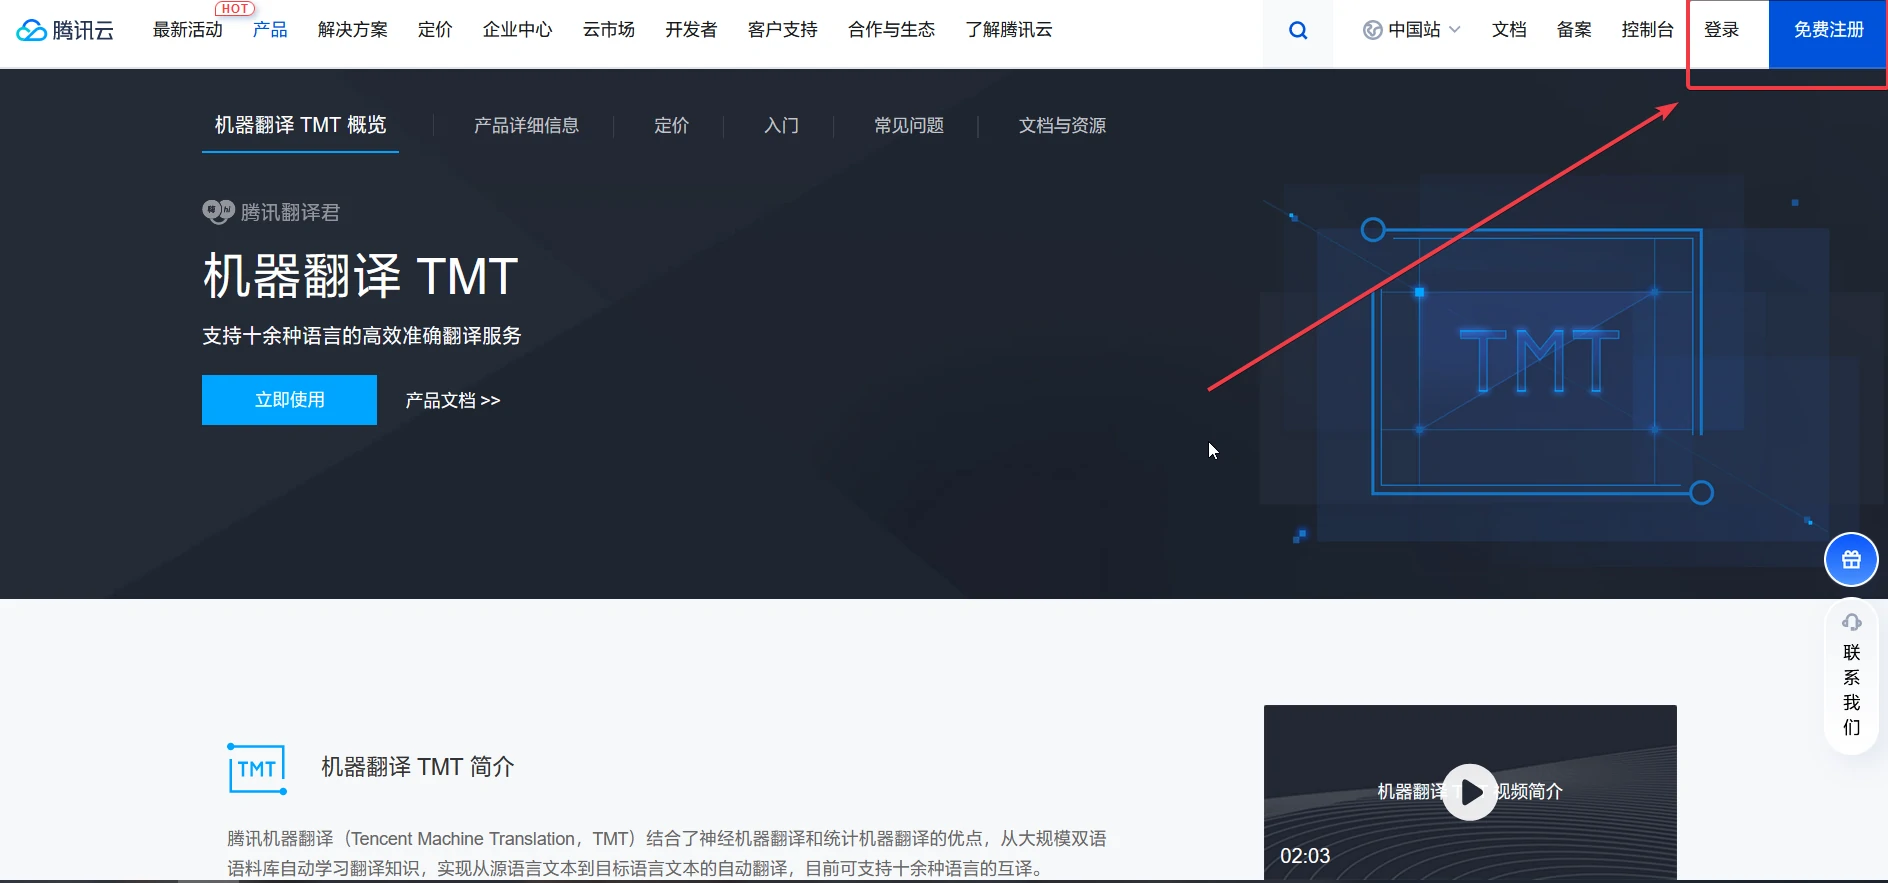
Task: Open the 控制台 console link
Action: coord(1647,30)
